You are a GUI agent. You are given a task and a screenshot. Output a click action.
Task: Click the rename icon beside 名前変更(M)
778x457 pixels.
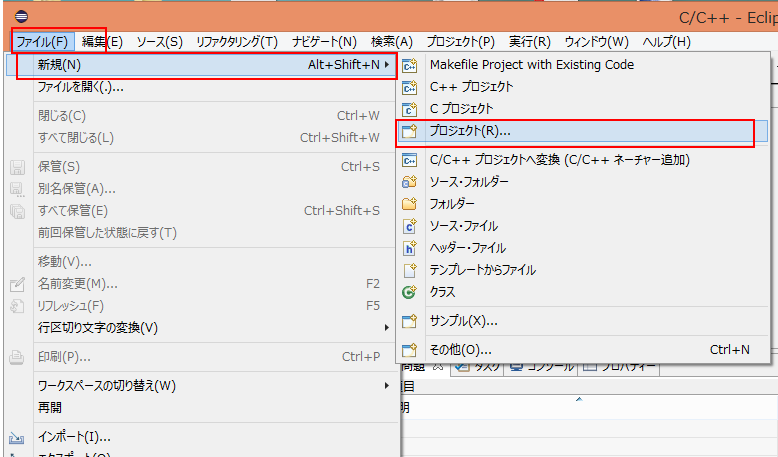[17, 284]
